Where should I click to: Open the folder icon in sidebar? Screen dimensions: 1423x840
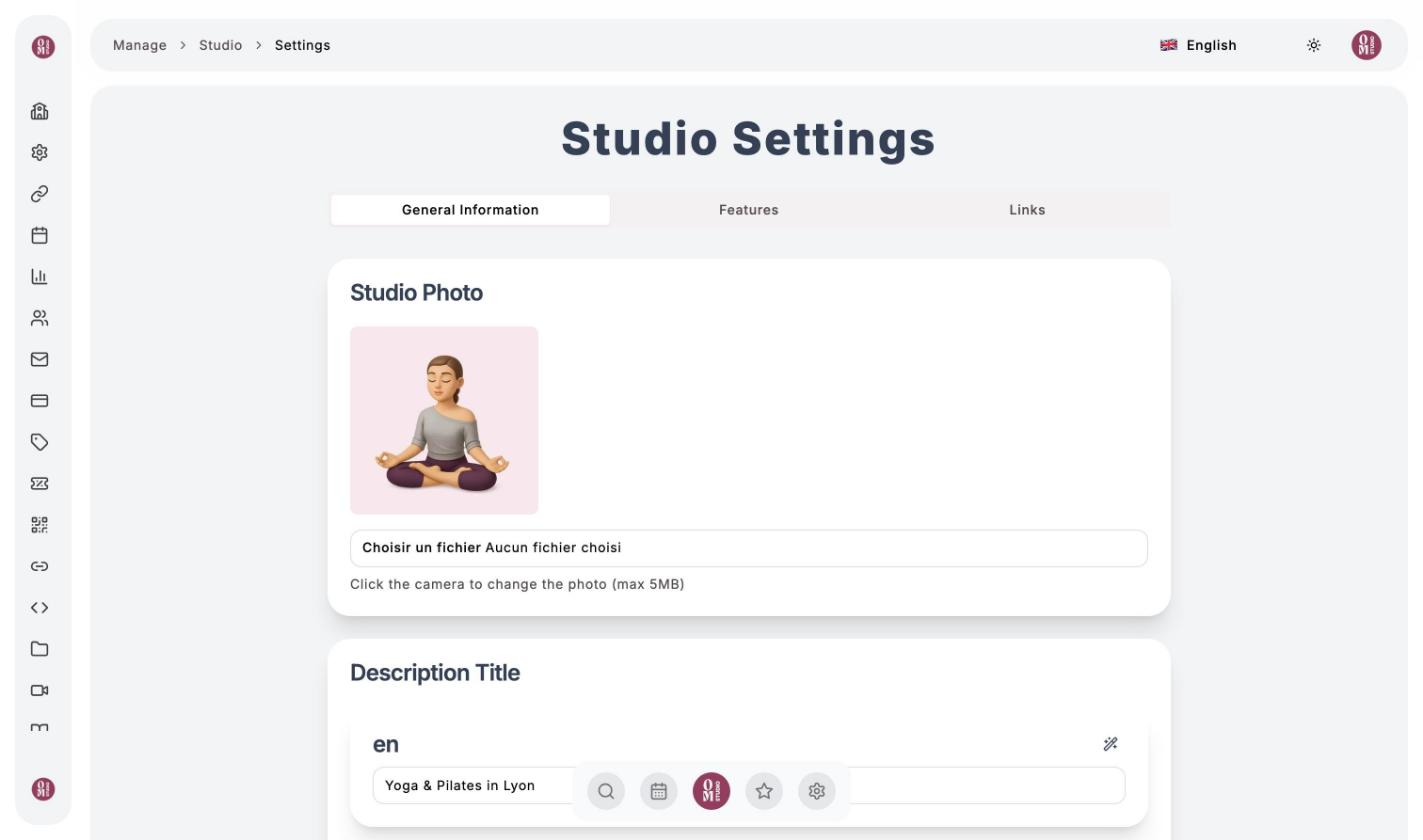pyautogui.click(x=40, y=649)
